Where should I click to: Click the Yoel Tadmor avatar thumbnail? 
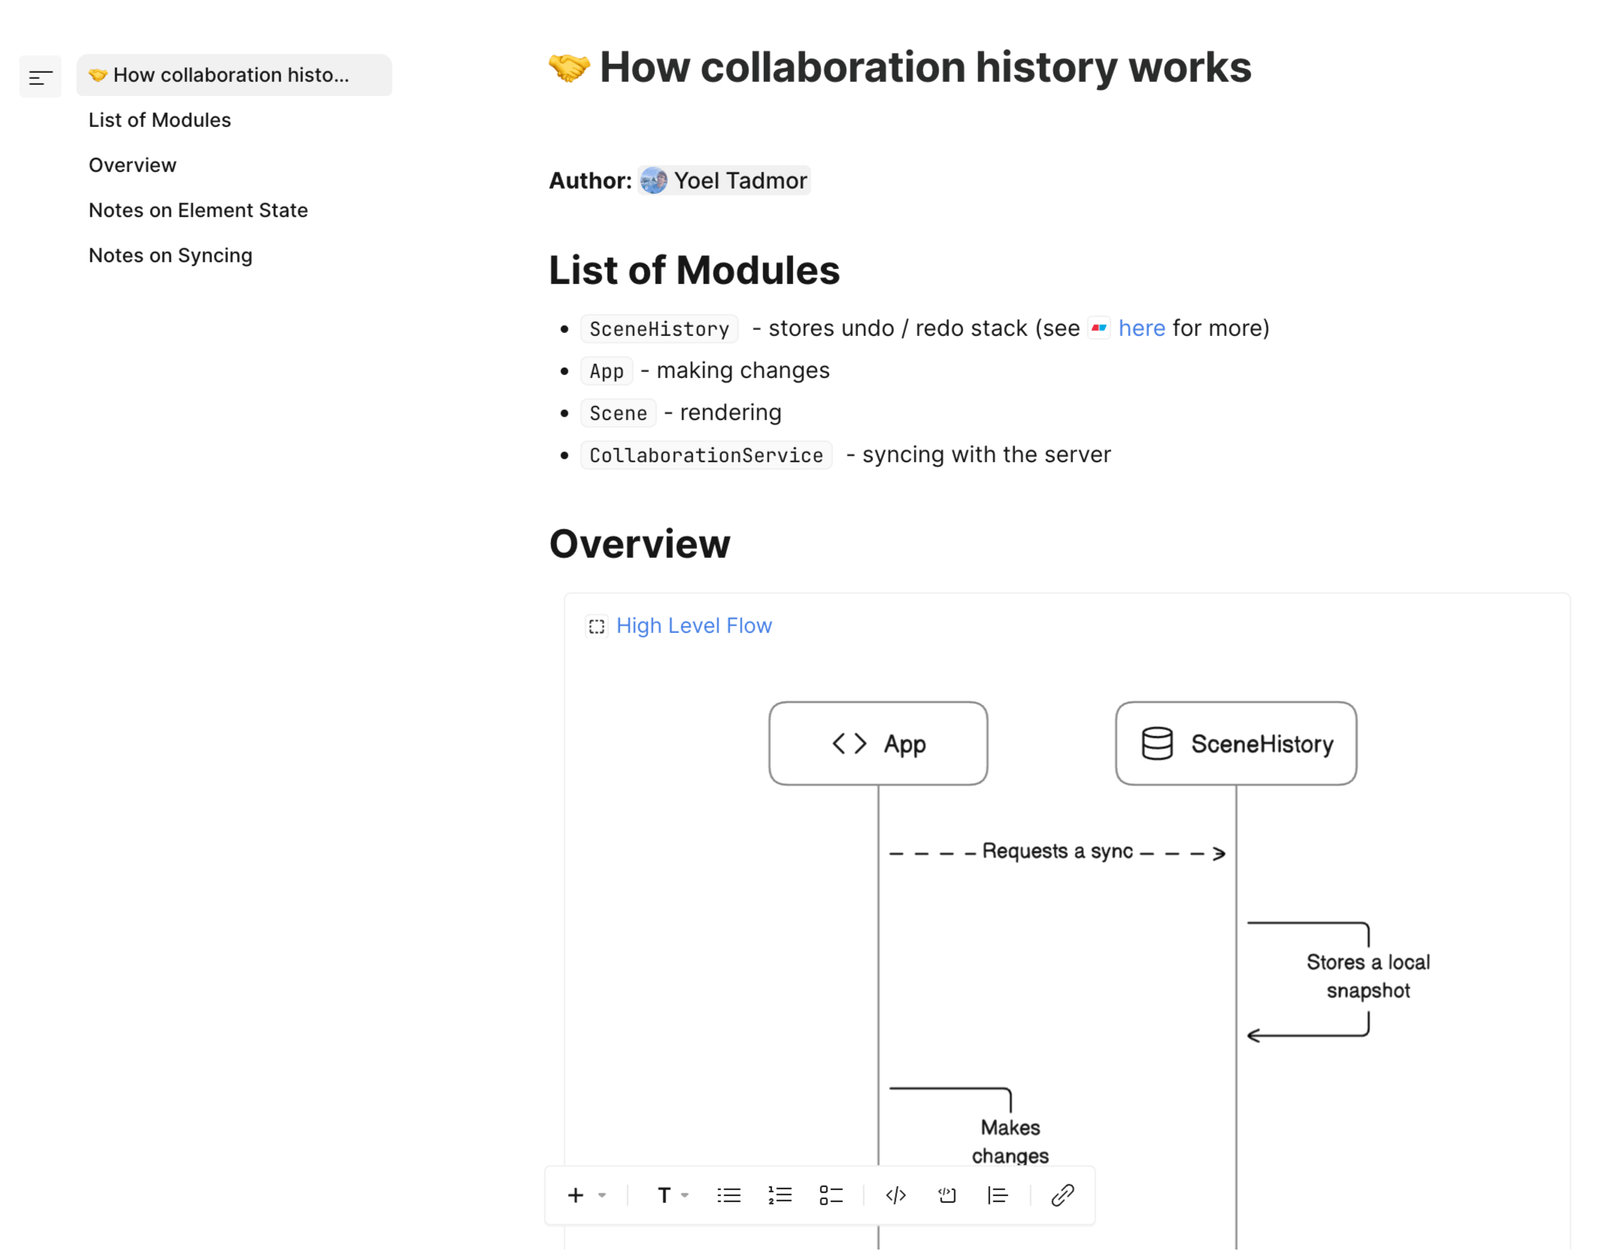[x=653, y=180]
